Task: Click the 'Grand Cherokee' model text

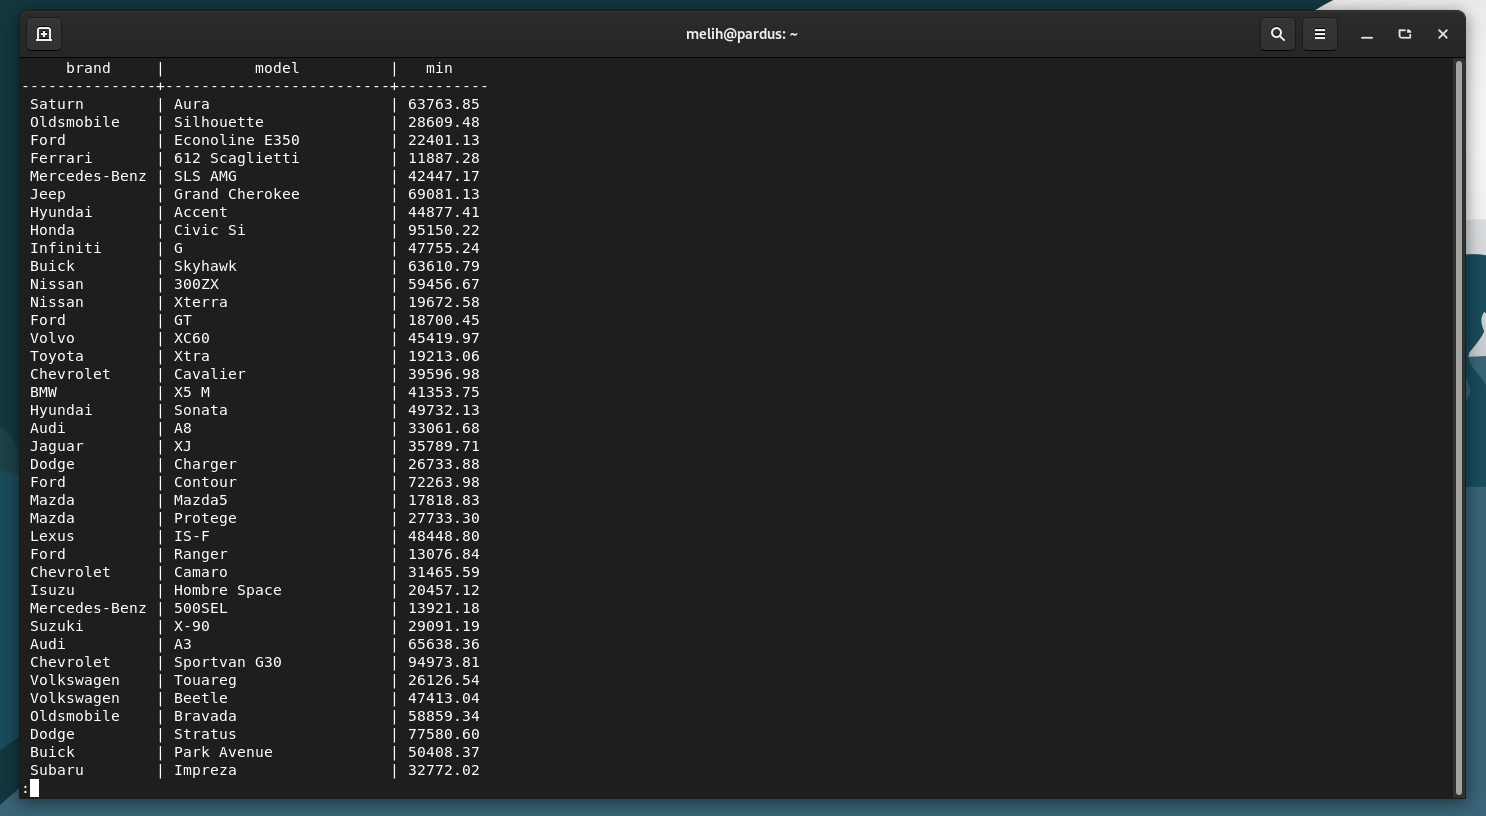Action: pyautogui.click(x=236, y=194)
